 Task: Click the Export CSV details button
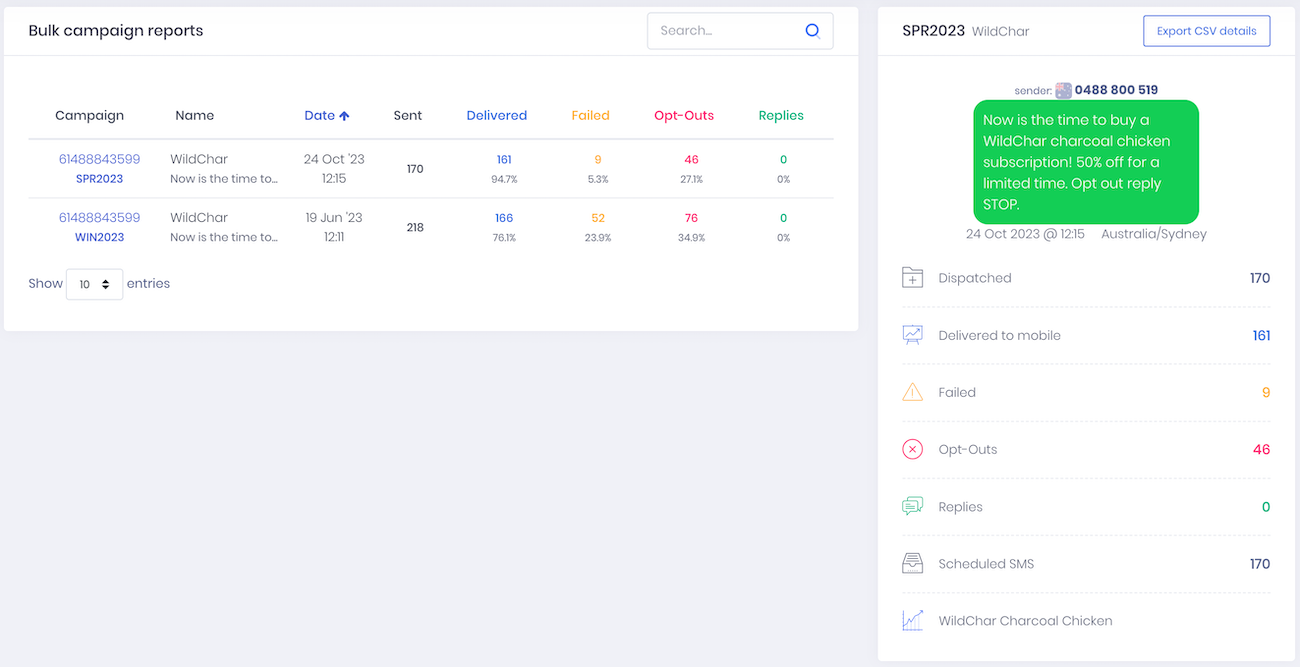1206,30
